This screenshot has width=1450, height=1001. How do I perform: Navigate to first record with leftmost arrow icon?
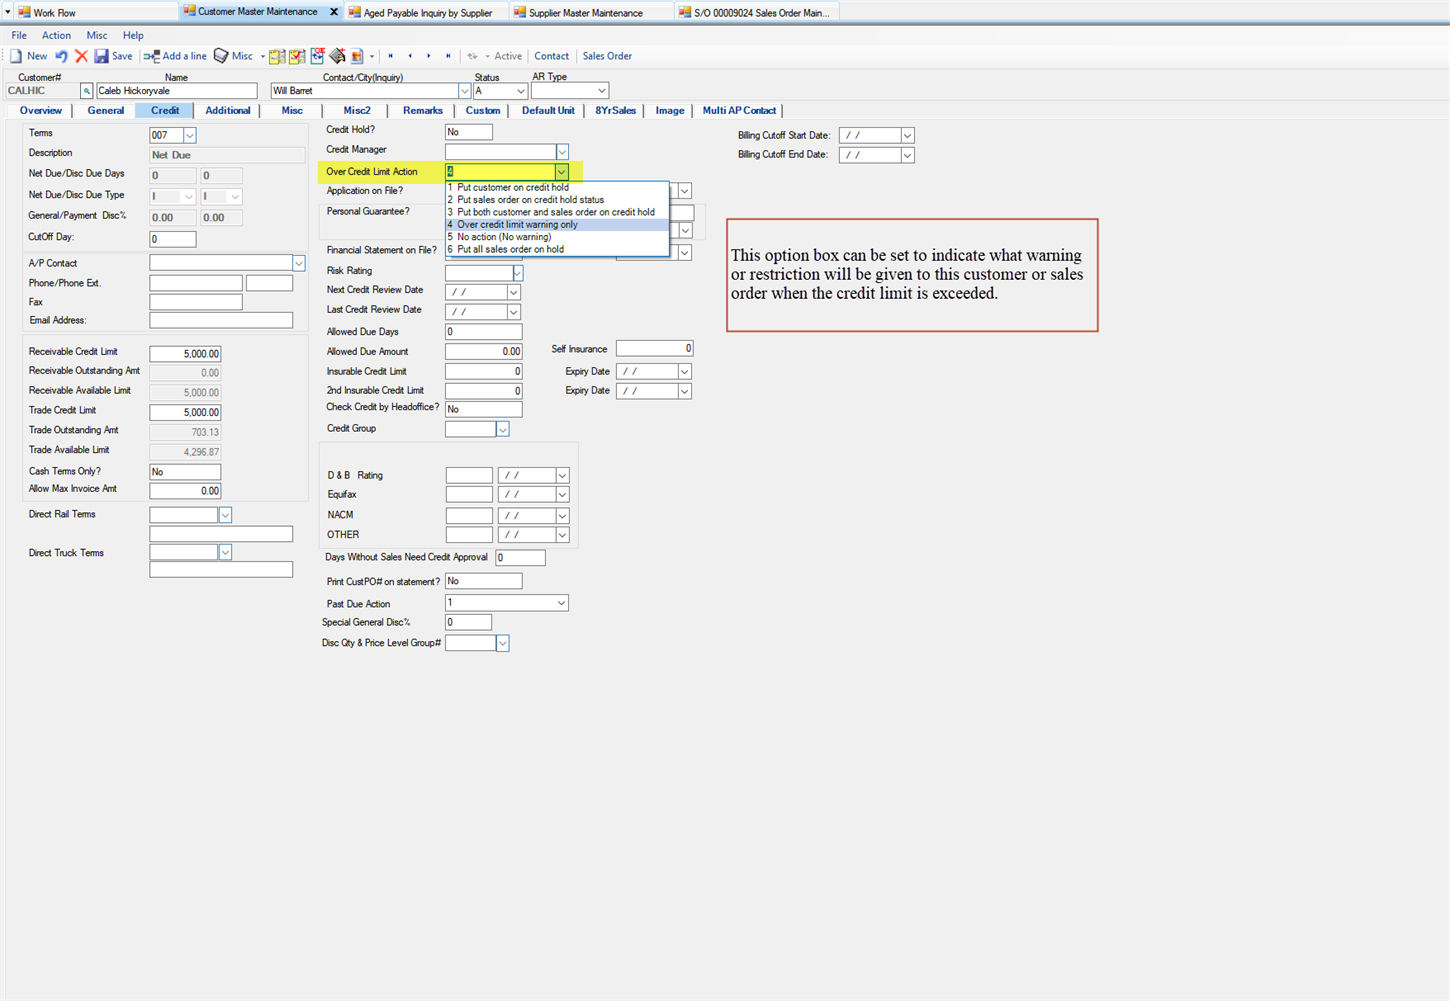point(391,56)
